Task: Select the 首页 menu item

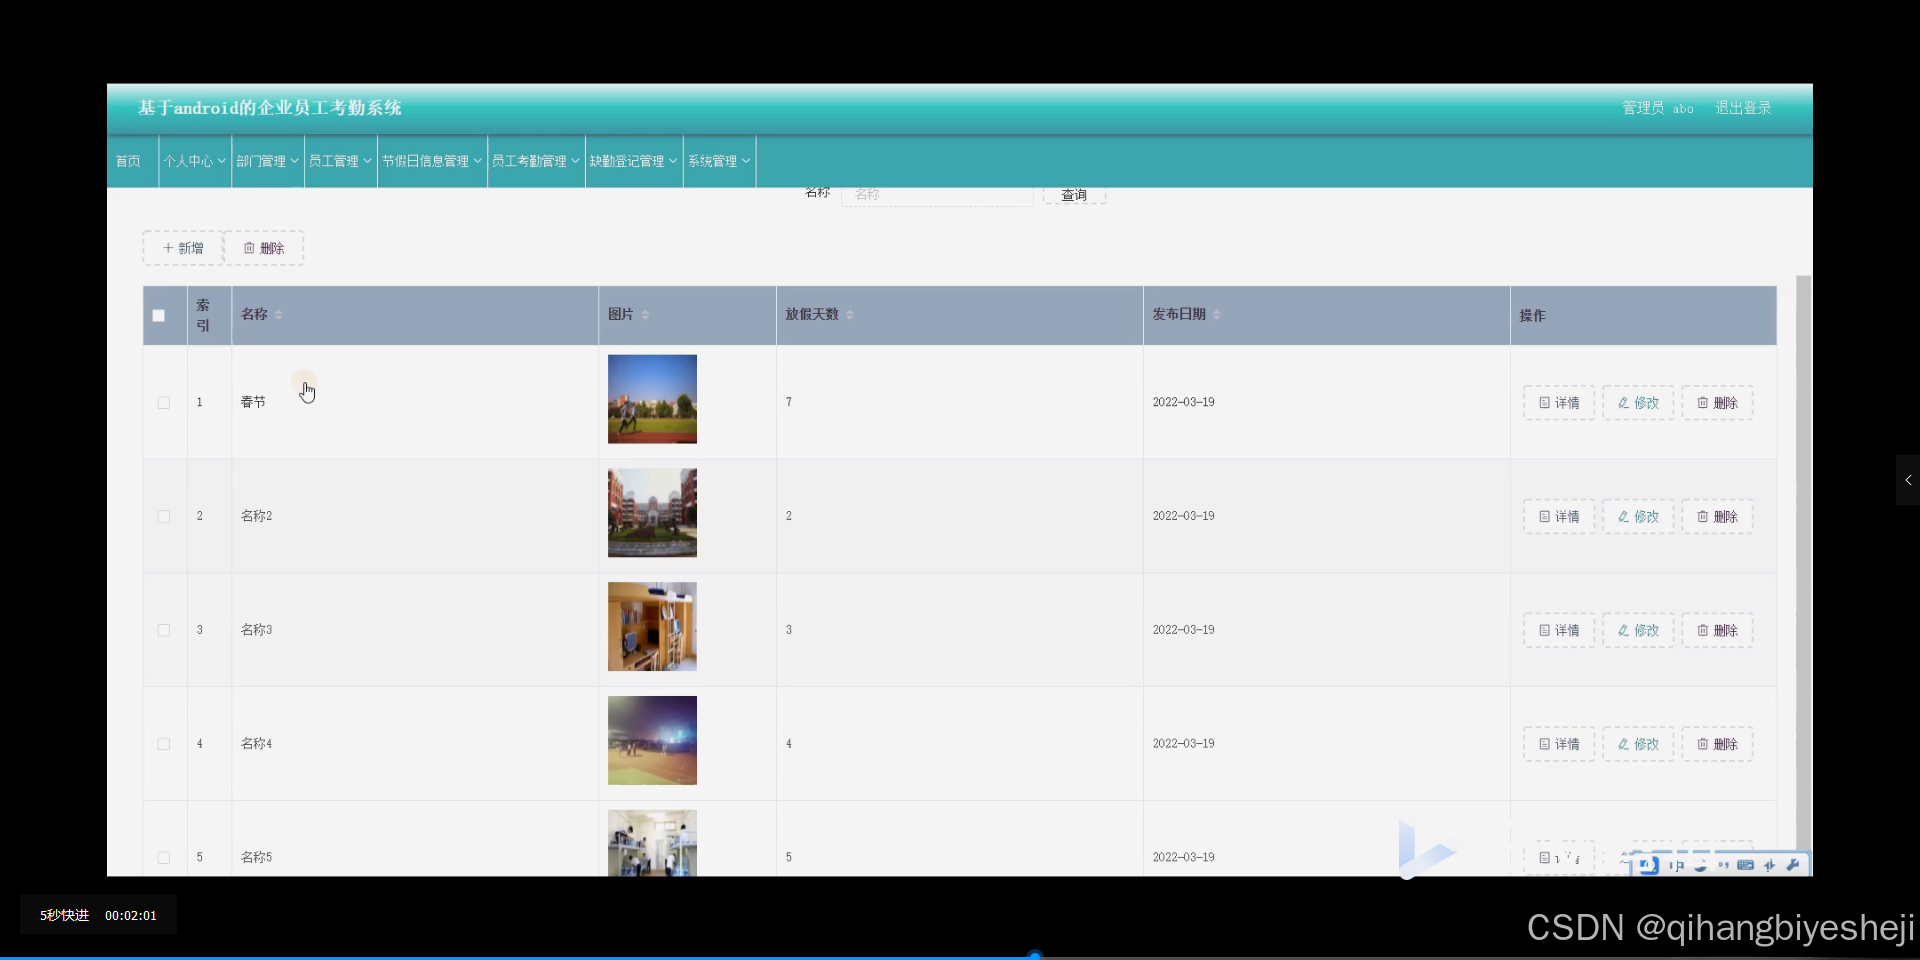Action: (x=128, y=160)
